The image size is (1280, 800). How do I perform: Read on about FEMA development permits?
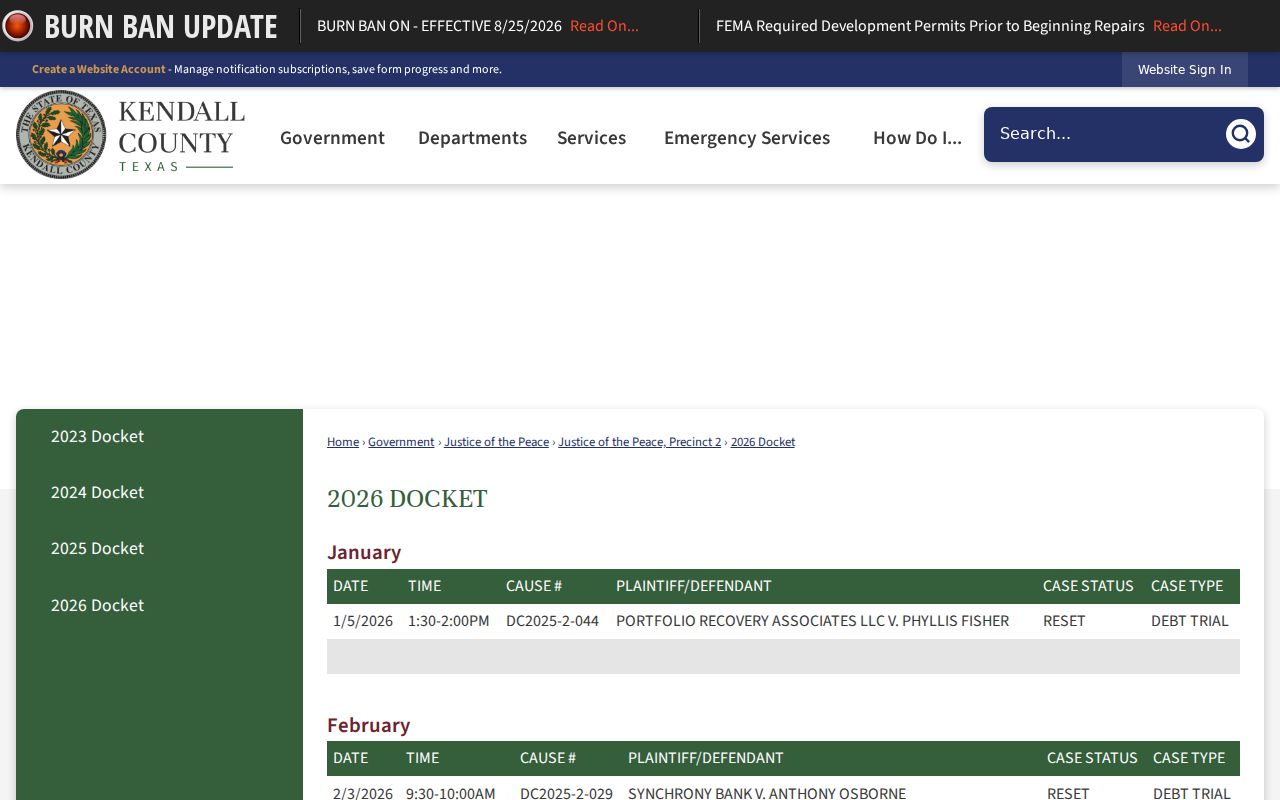[x=1187, y=26]
